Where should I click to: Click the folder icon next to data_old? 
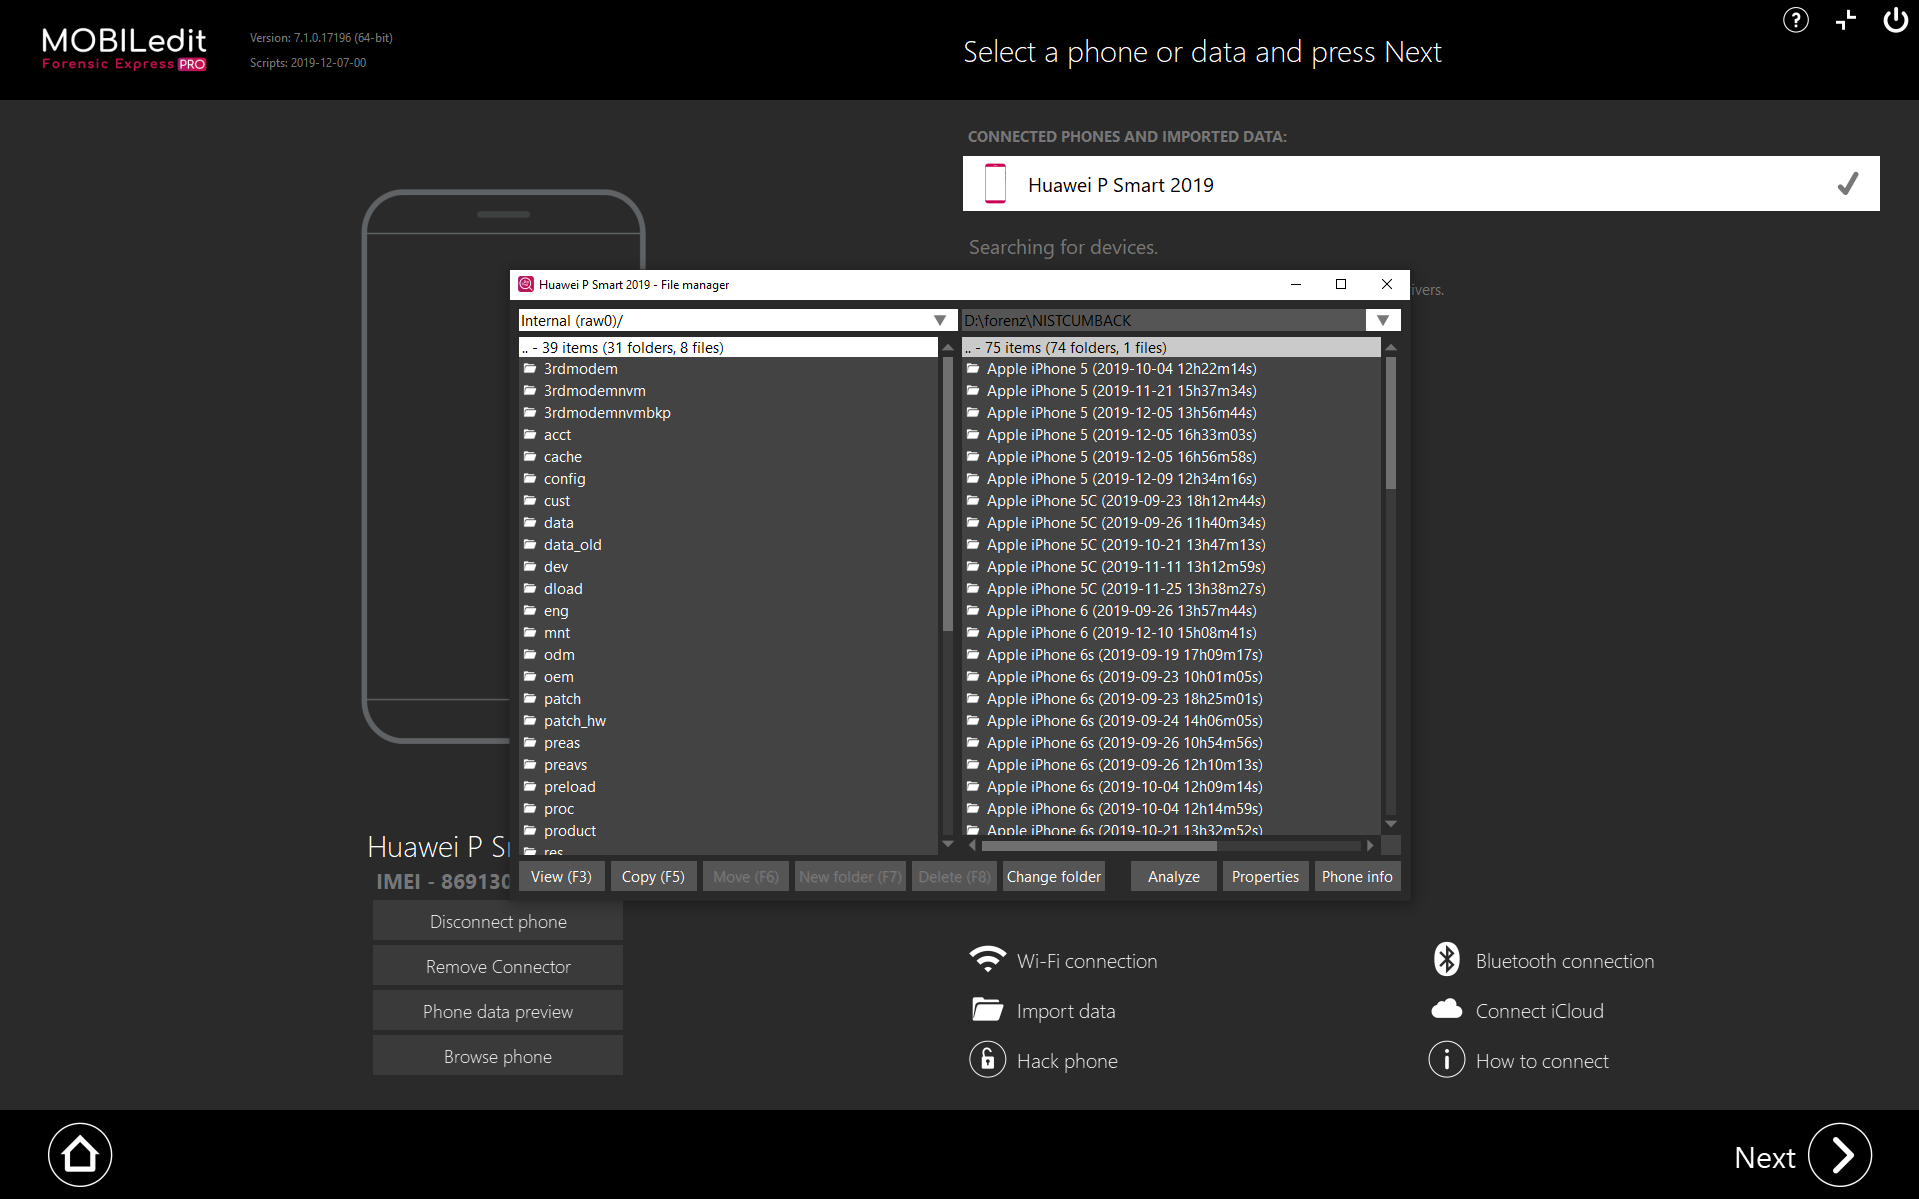coord(530,545)
